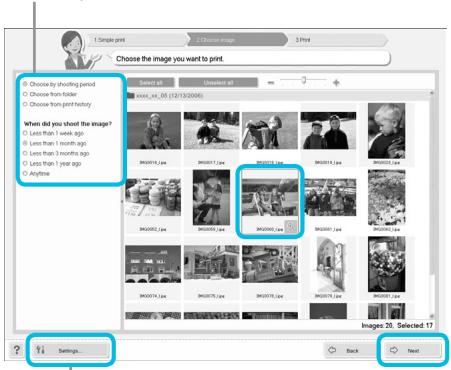Select the highlighted kids on beach chair photo
The width and height of the screenshot is (451, 370).
click(270, 197)
